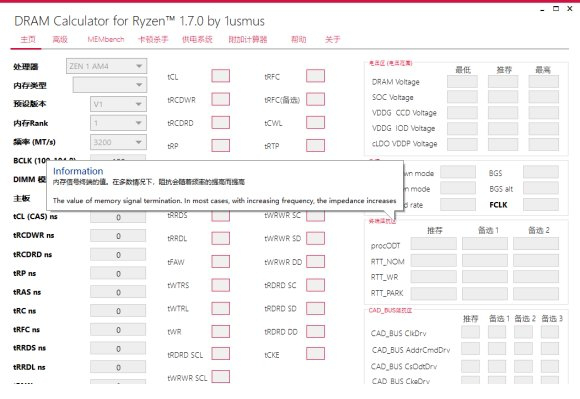Screen dimensions: 580x399
Task: Open the 帮助 tab
Action: 299,39
